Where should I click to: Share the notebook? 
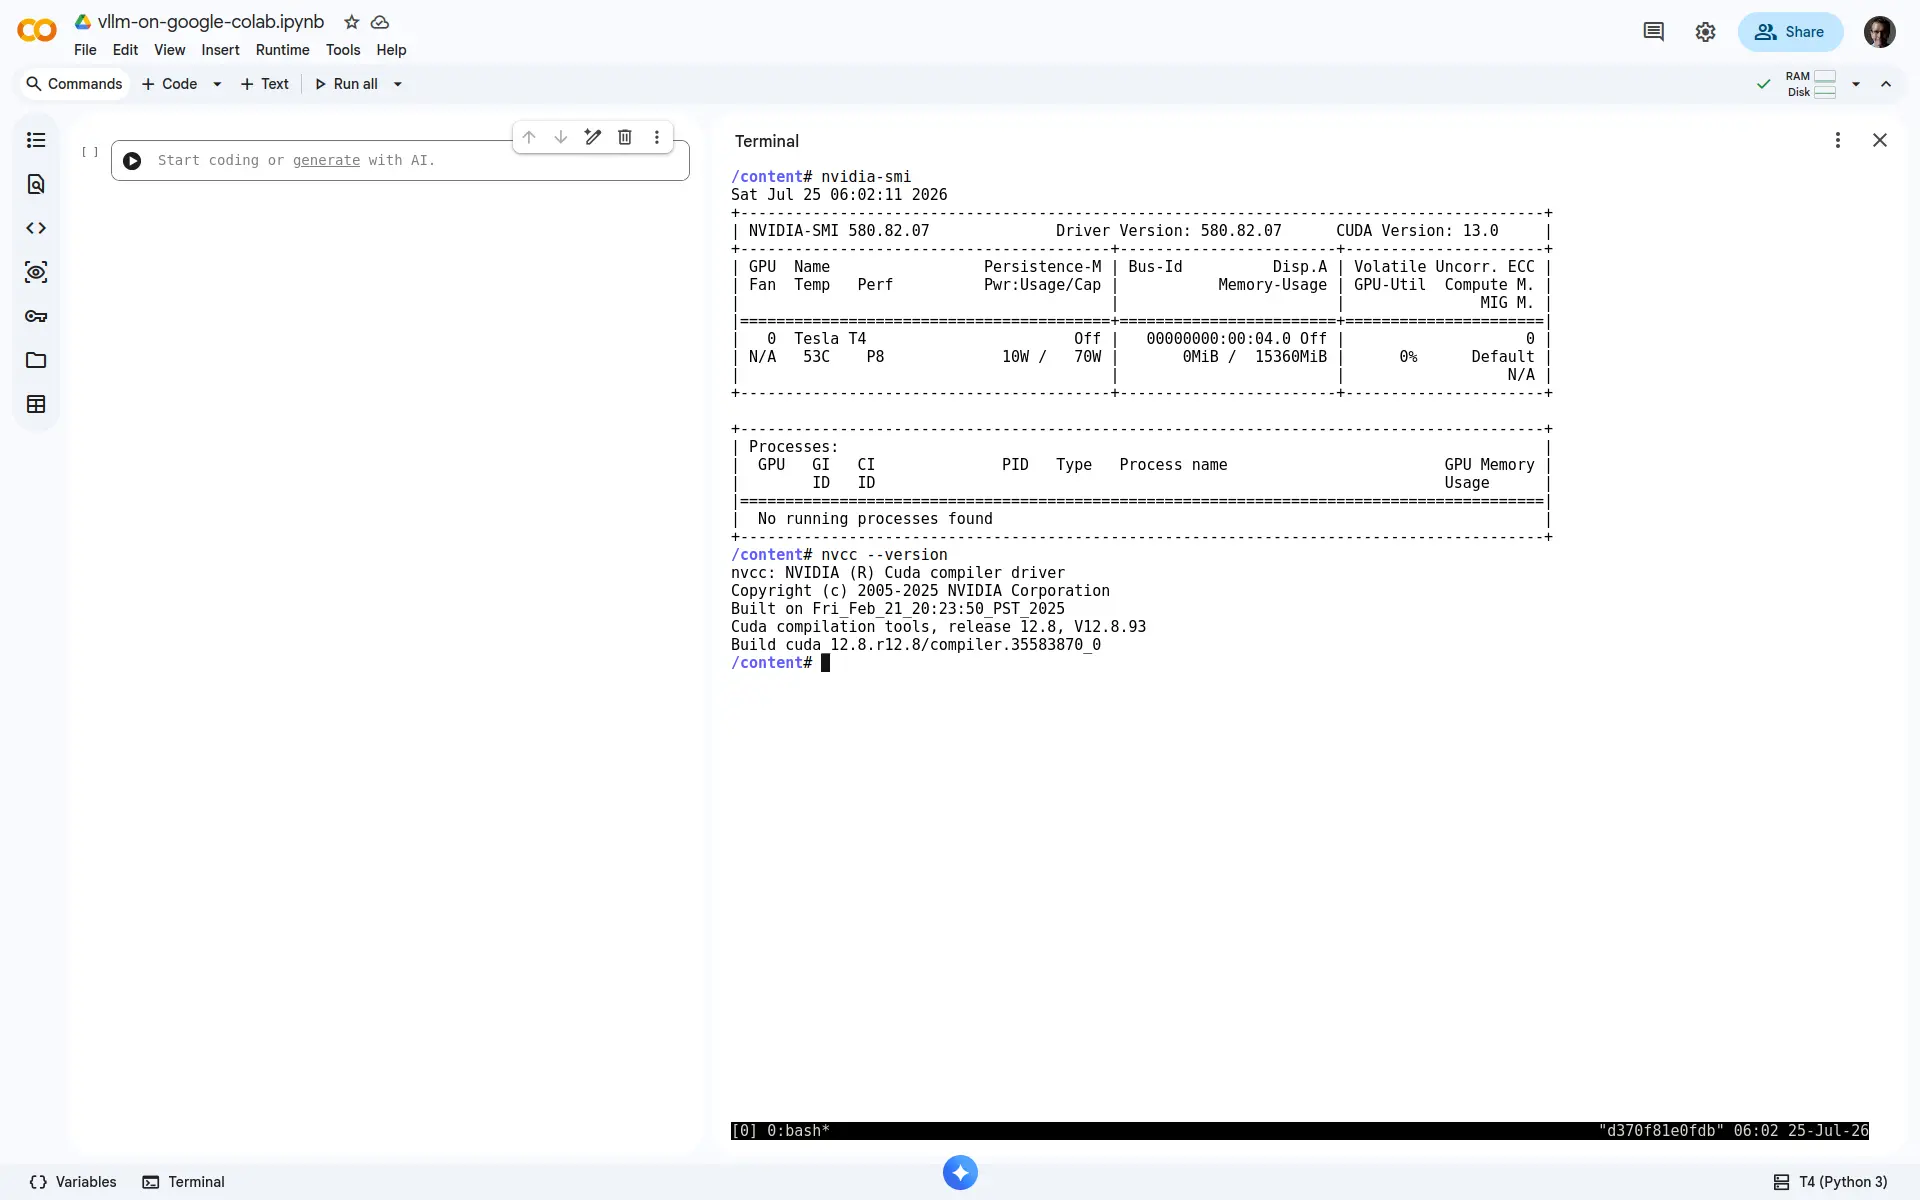pyautogui.click(x=1790, y=32)
